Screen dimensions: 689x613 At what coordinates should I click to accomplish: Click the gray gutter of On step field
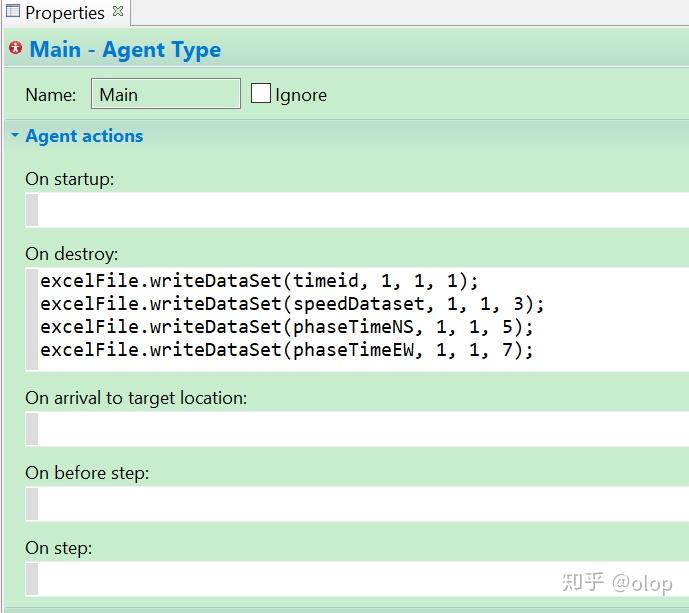[x=32, y=578]
